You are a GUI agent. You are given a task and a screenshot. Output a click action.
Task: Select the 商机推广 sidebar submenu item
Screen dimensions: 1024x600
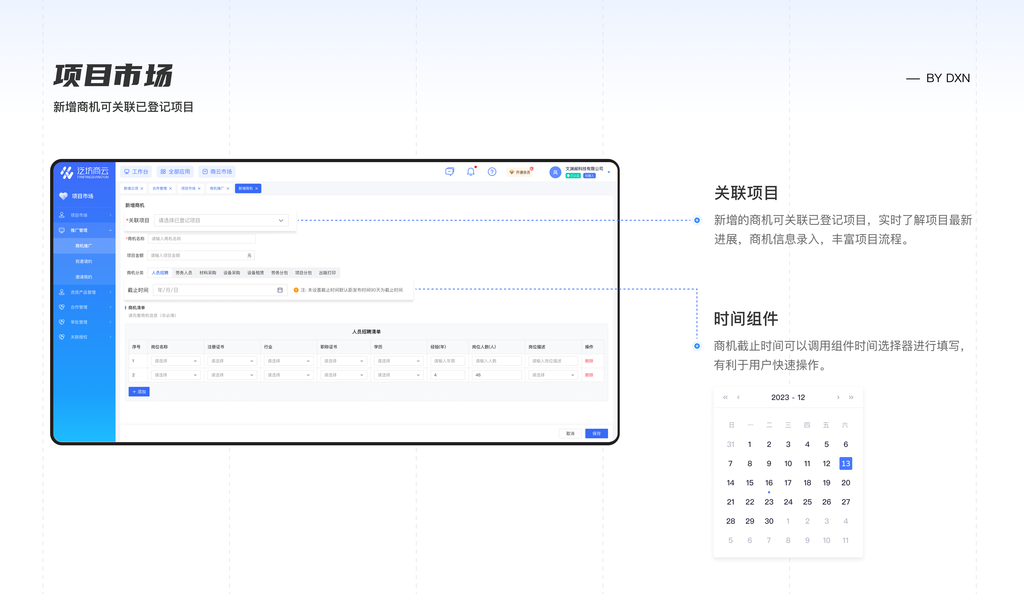pyautogui.click(x=84, y=246)
